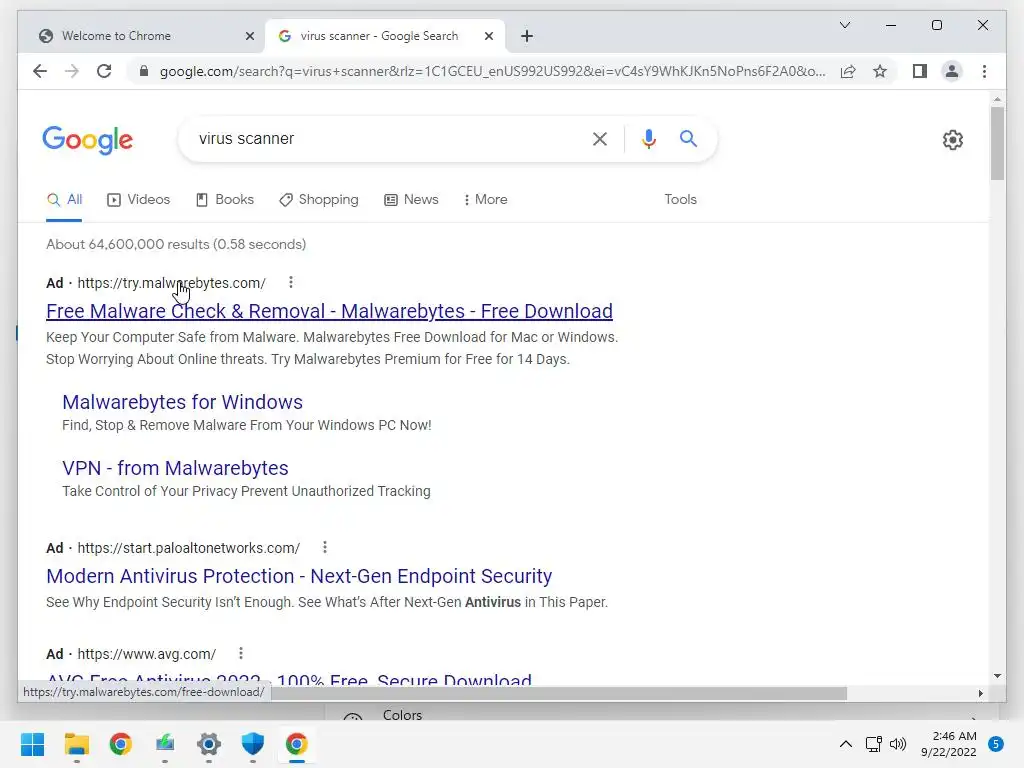This screenshot has height=768, width=1024.
Task: Open Modern Antivirus Protection link
Action: point(299,576)
